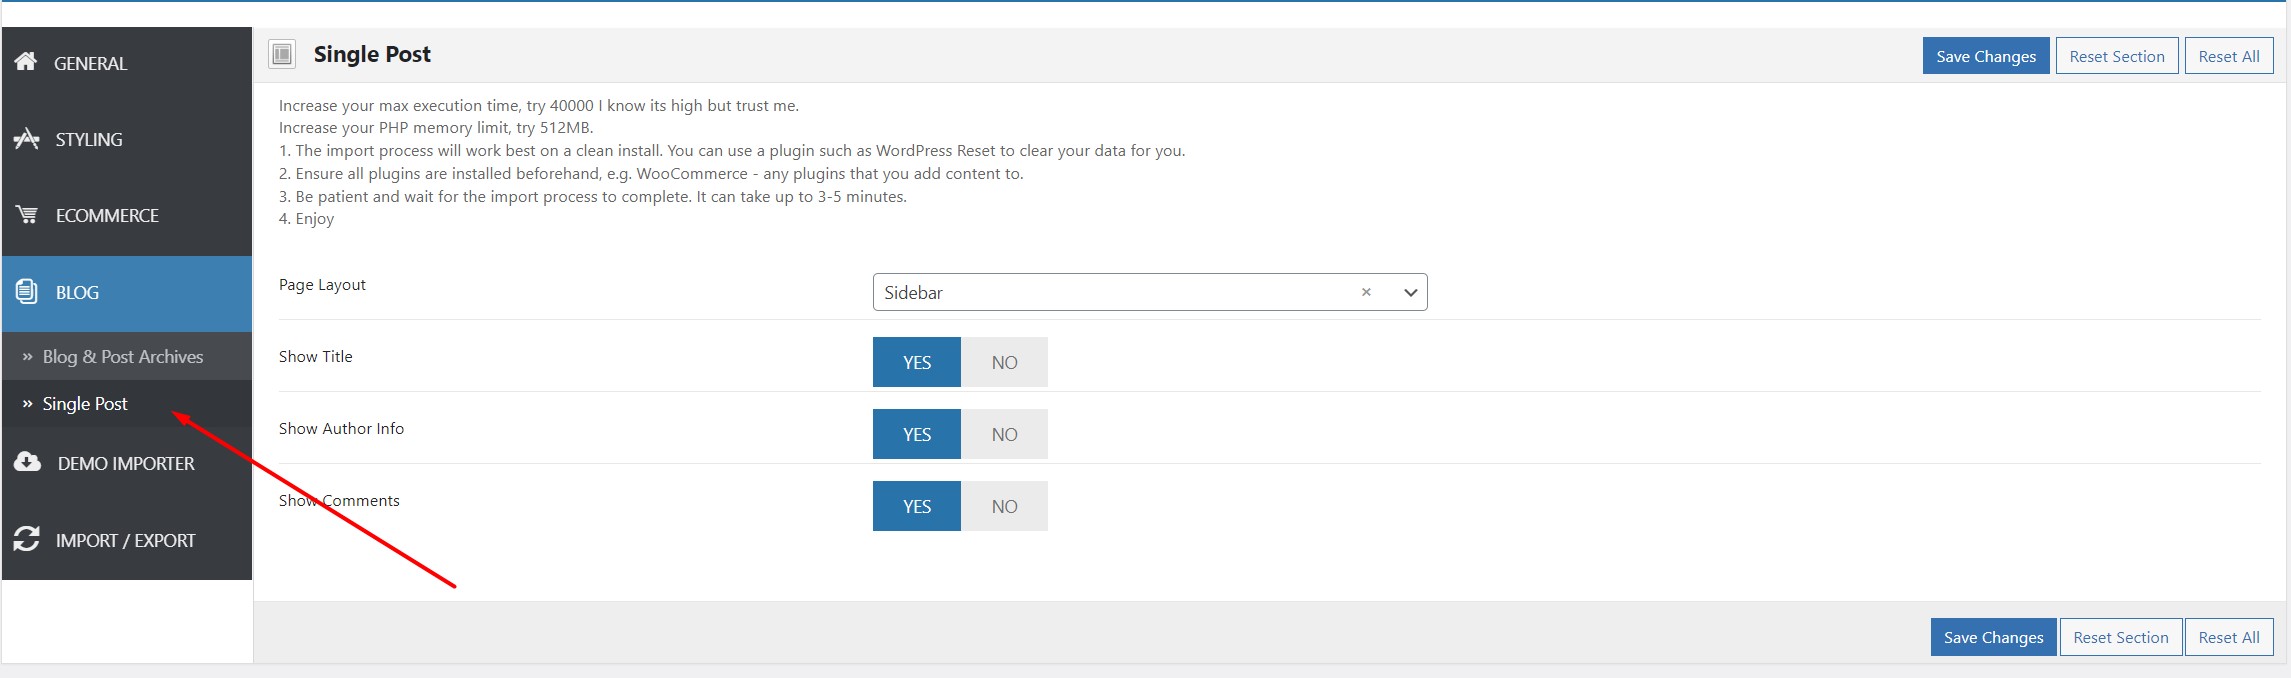Set Show Title to YES
Viewport: 2291px width, 678px height.
[x=917, y=362]
